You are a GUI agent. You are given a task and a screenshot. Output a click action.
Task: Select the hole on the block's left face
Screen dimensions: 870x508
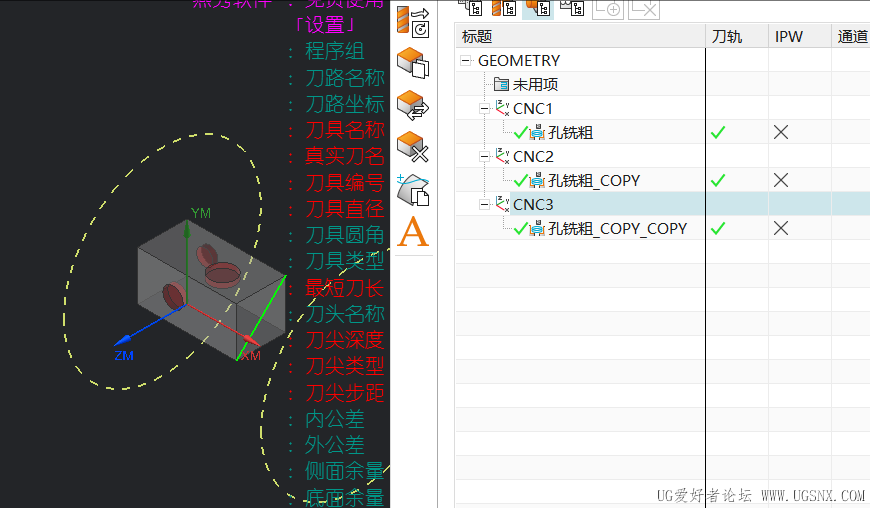click(174, 295)
